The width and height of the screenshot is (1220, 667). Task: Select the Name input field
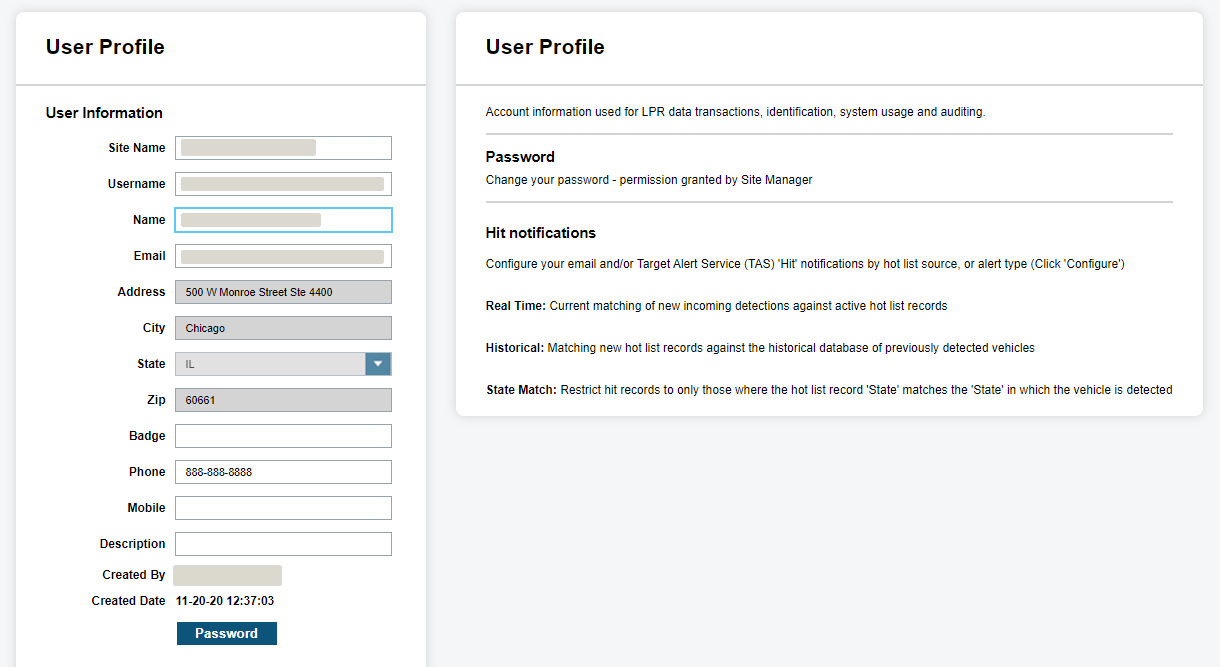283,220
